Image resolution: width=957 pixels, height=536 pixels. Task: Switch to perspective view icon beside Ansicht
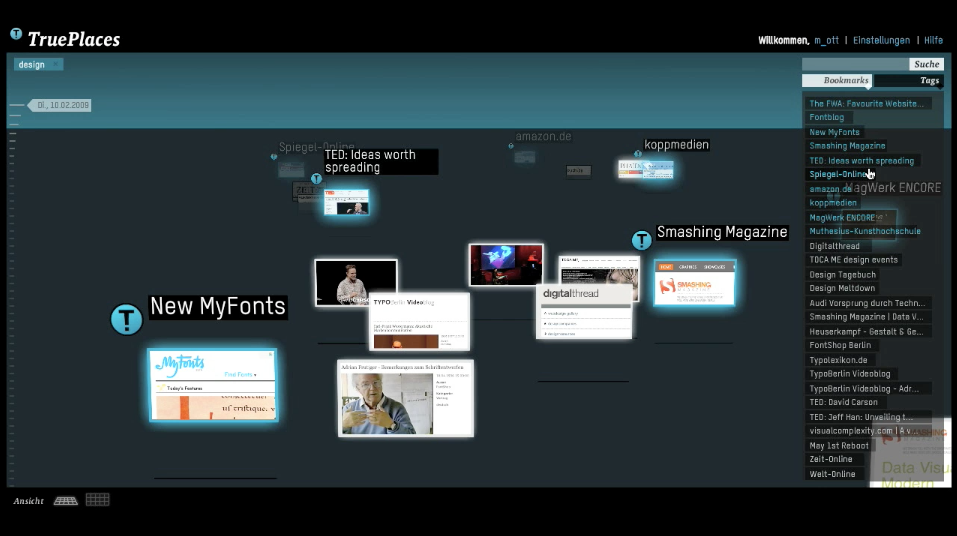click(65, 500)
